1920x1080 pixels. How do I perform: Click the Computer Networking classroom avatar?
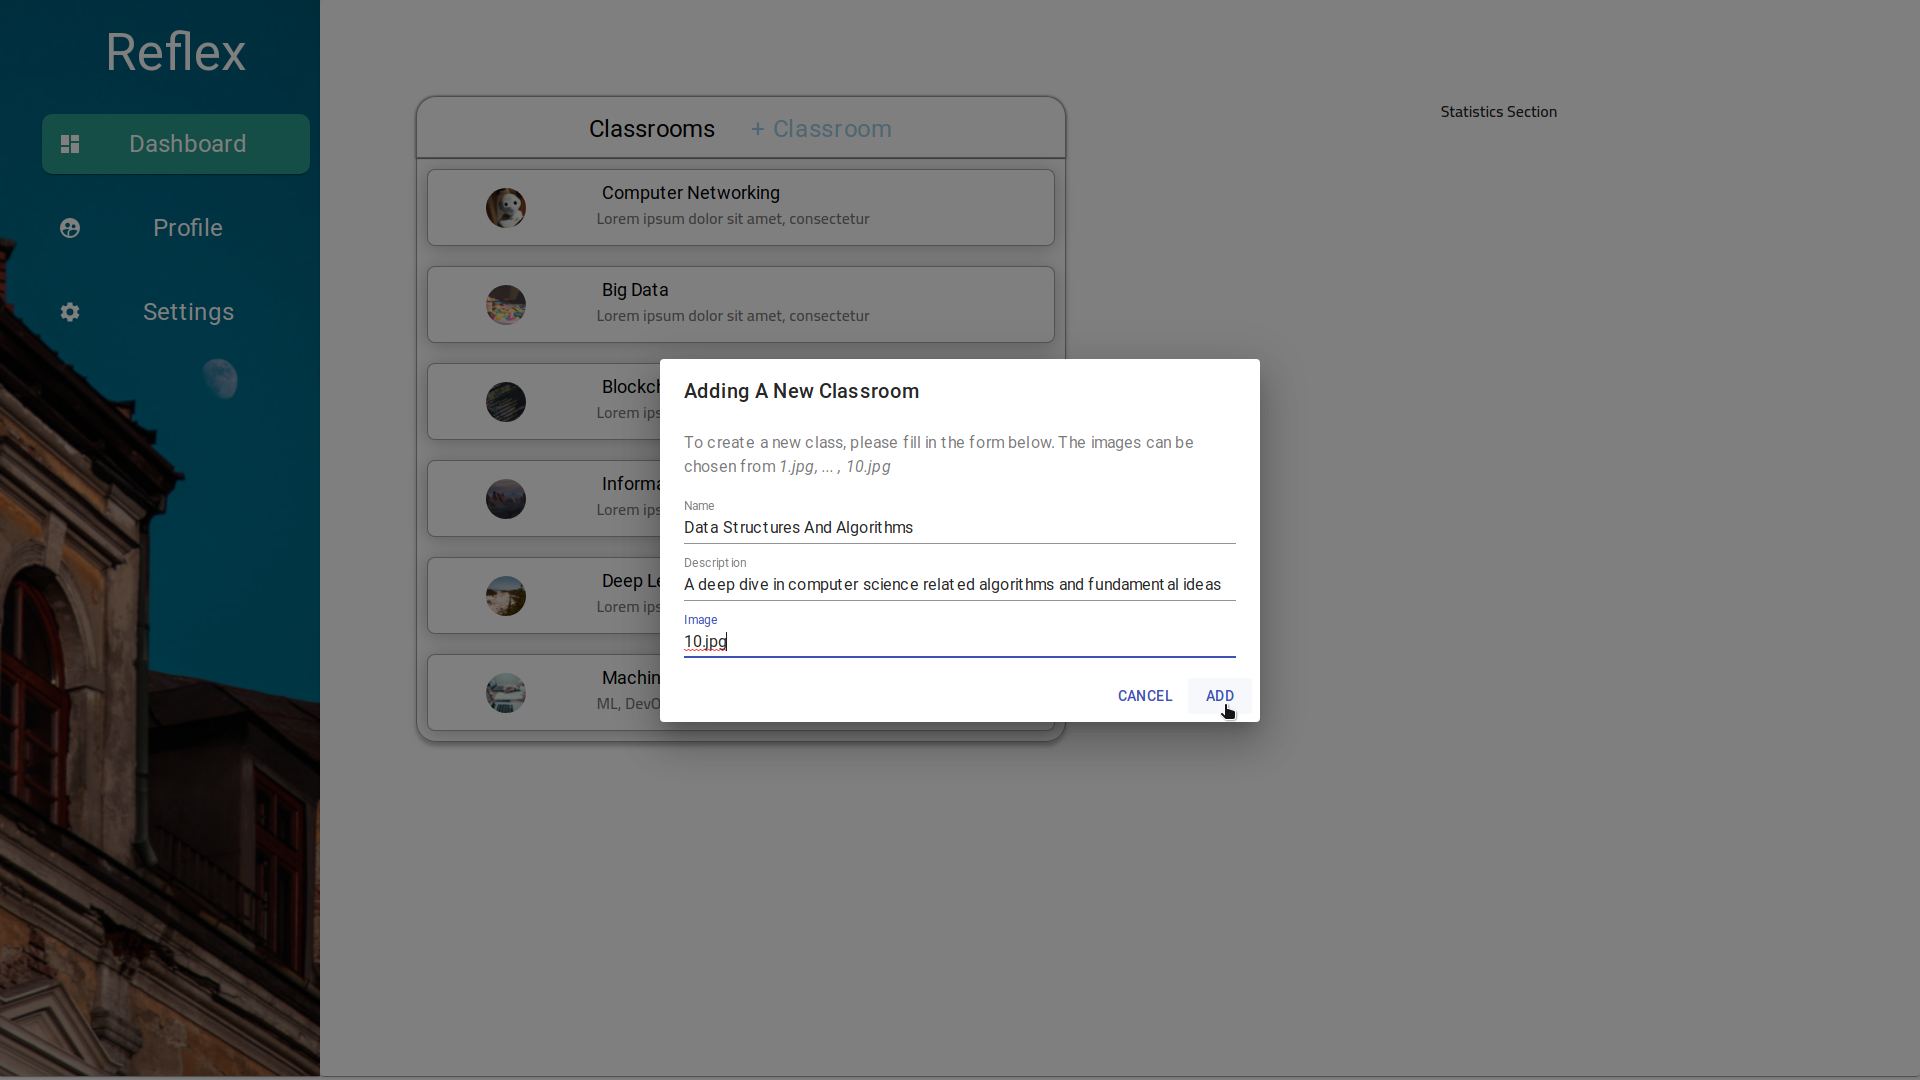pos(506,208)
